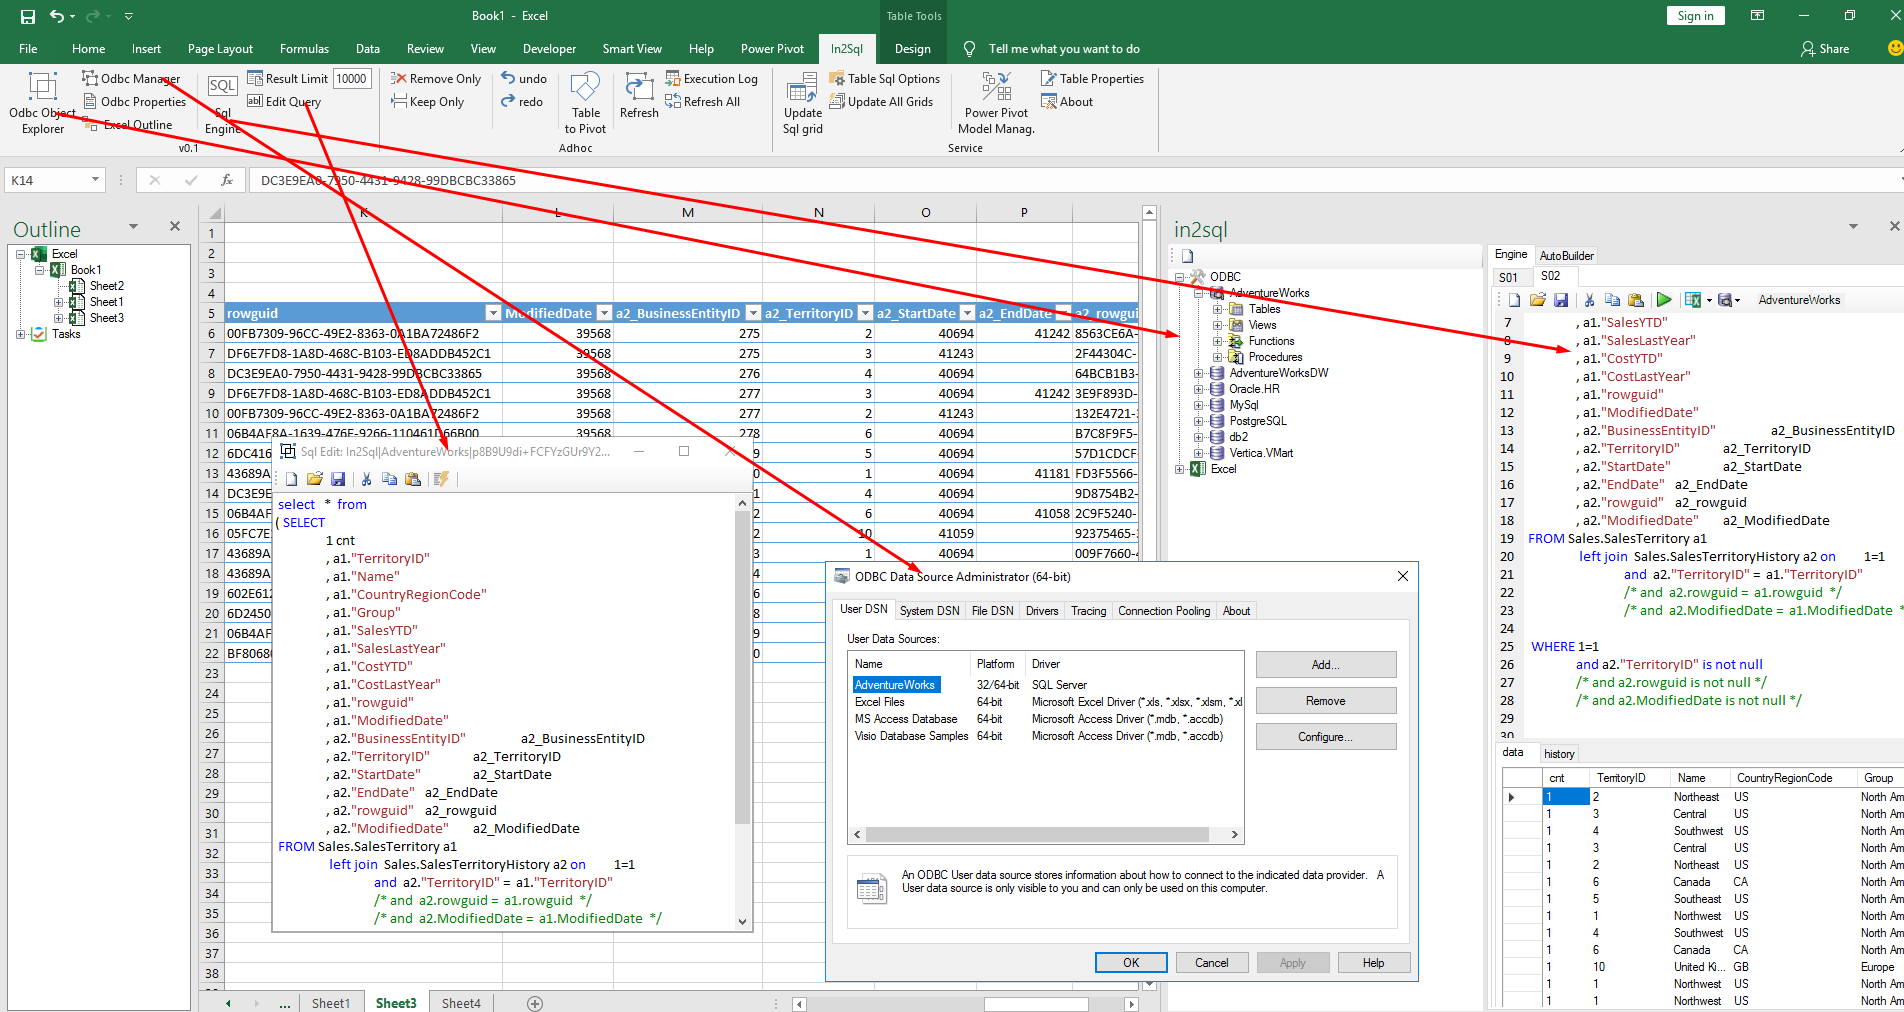Click Cancel in ODBC dialog
Viewport: 1904px width, 1012px height.
coord(1211,962)
